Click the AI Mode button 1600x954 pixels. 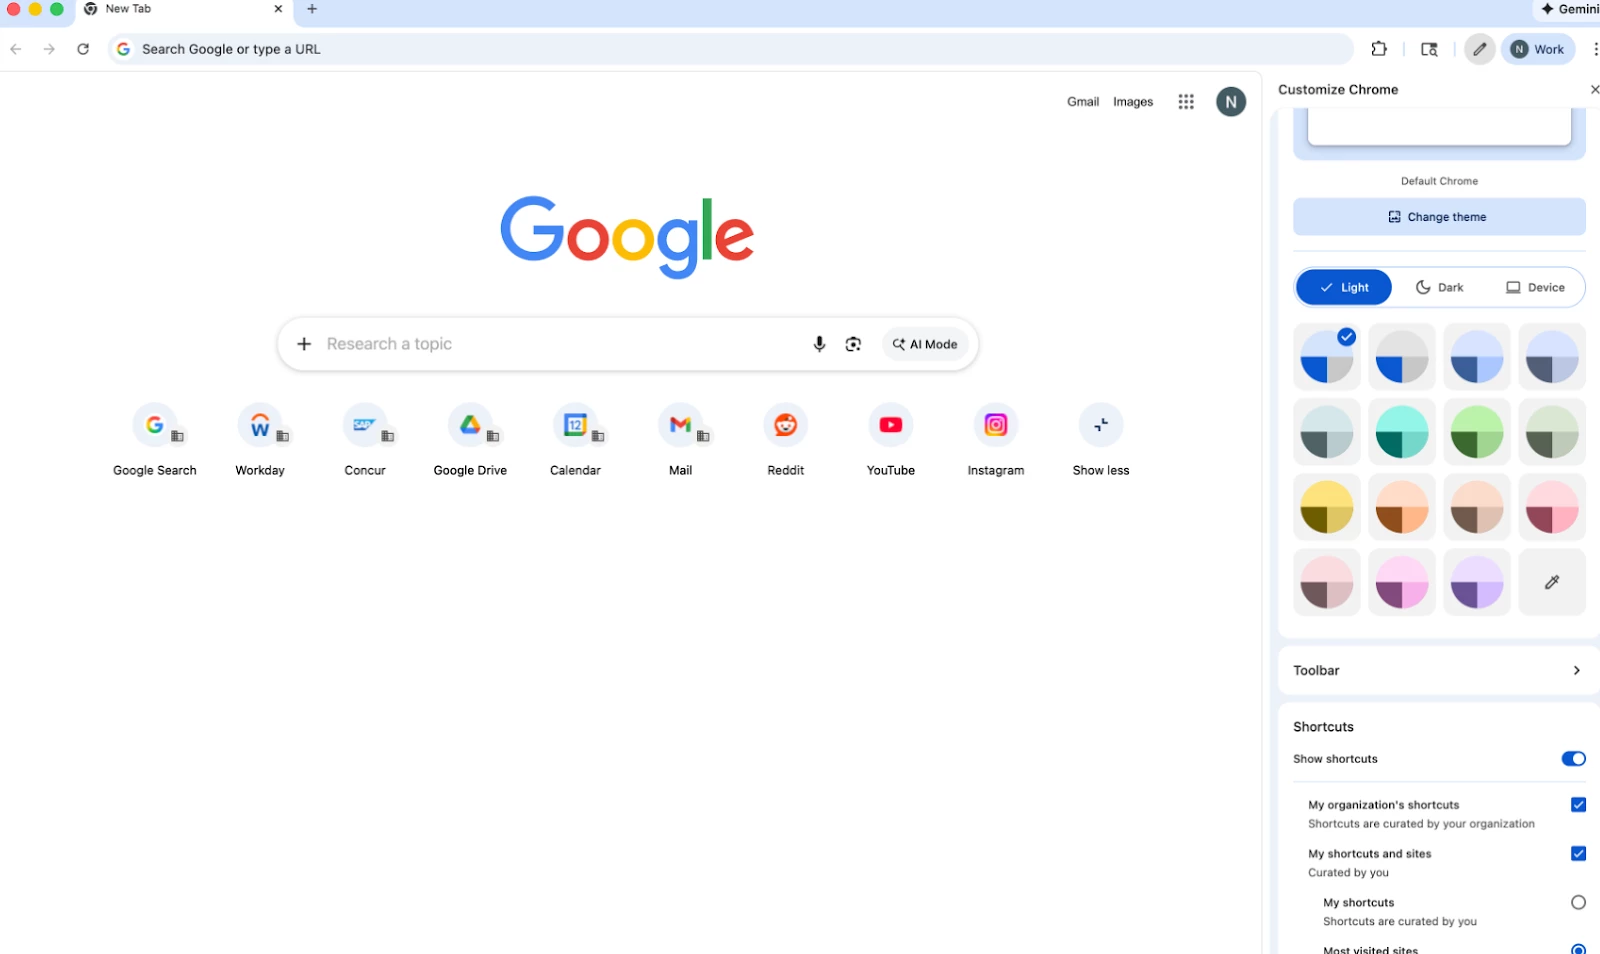coord(925,344)
